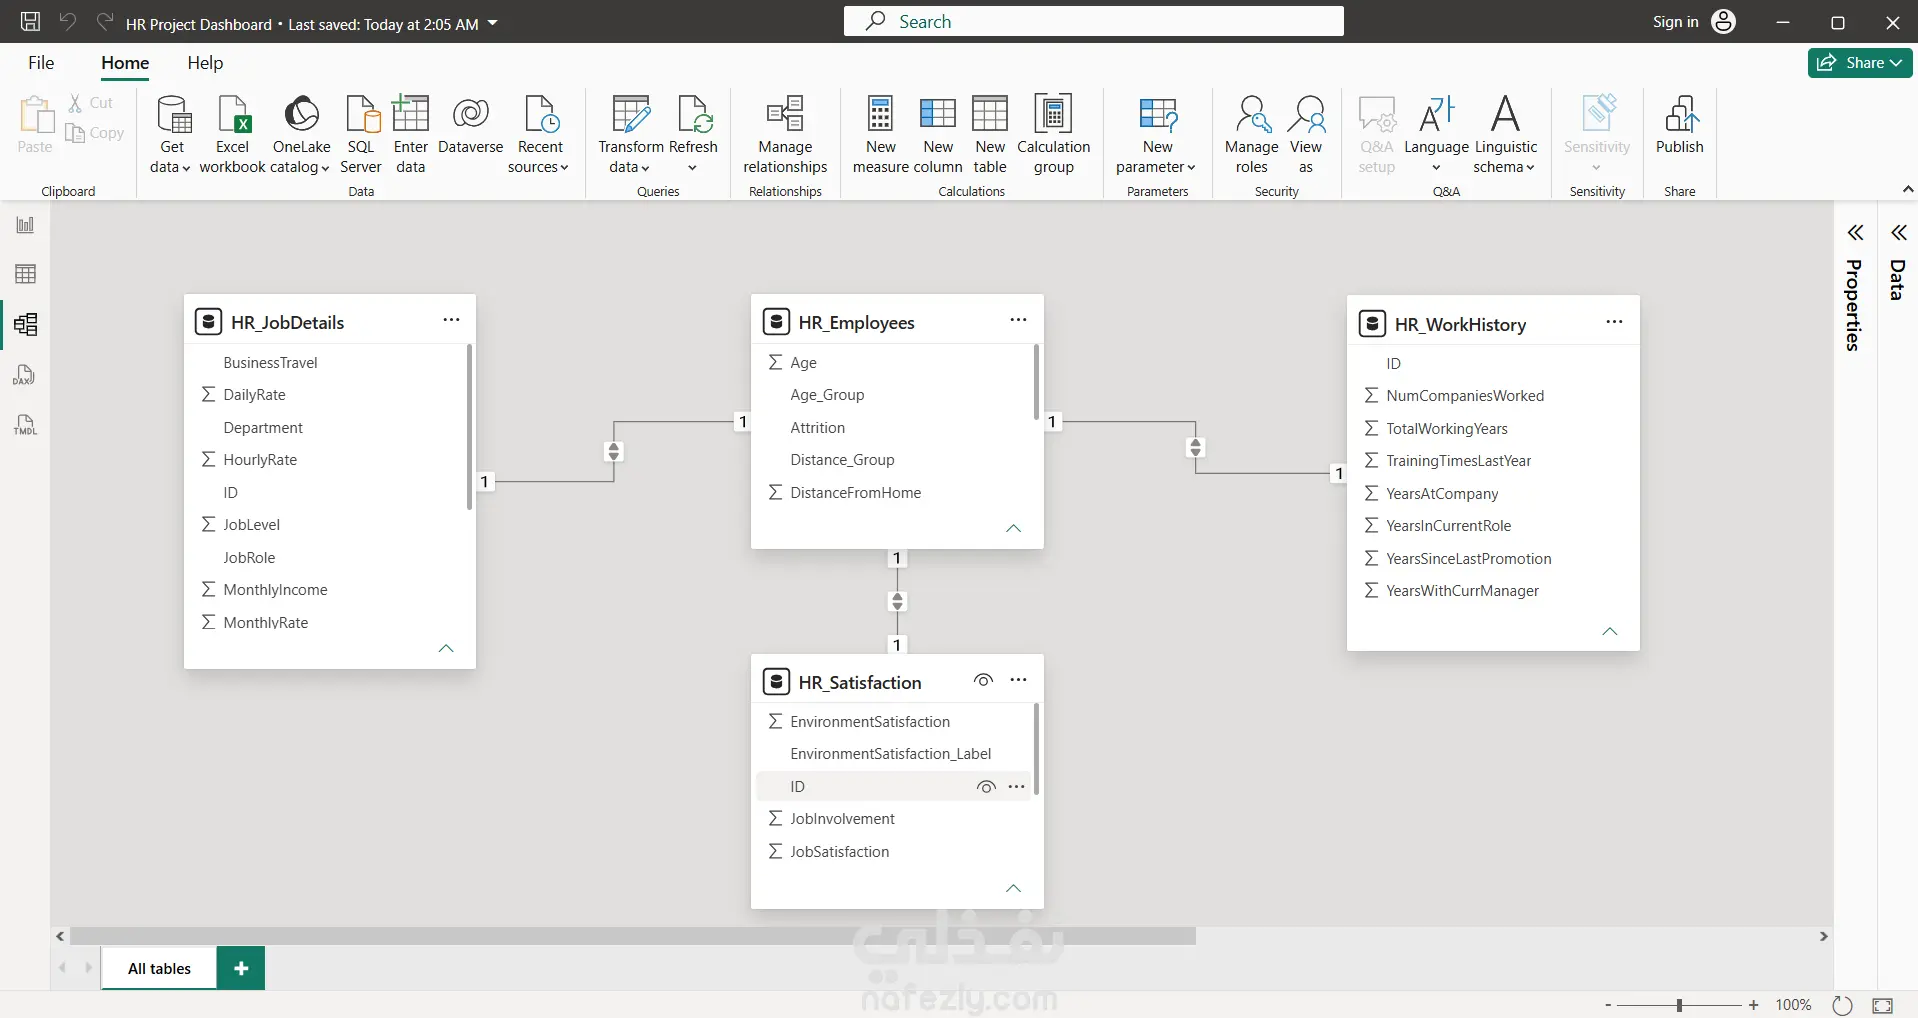Connect to SQL Server
The width and height of the screenshot is (1918, 1018).
pyautogui.click(x=361, y=135)
